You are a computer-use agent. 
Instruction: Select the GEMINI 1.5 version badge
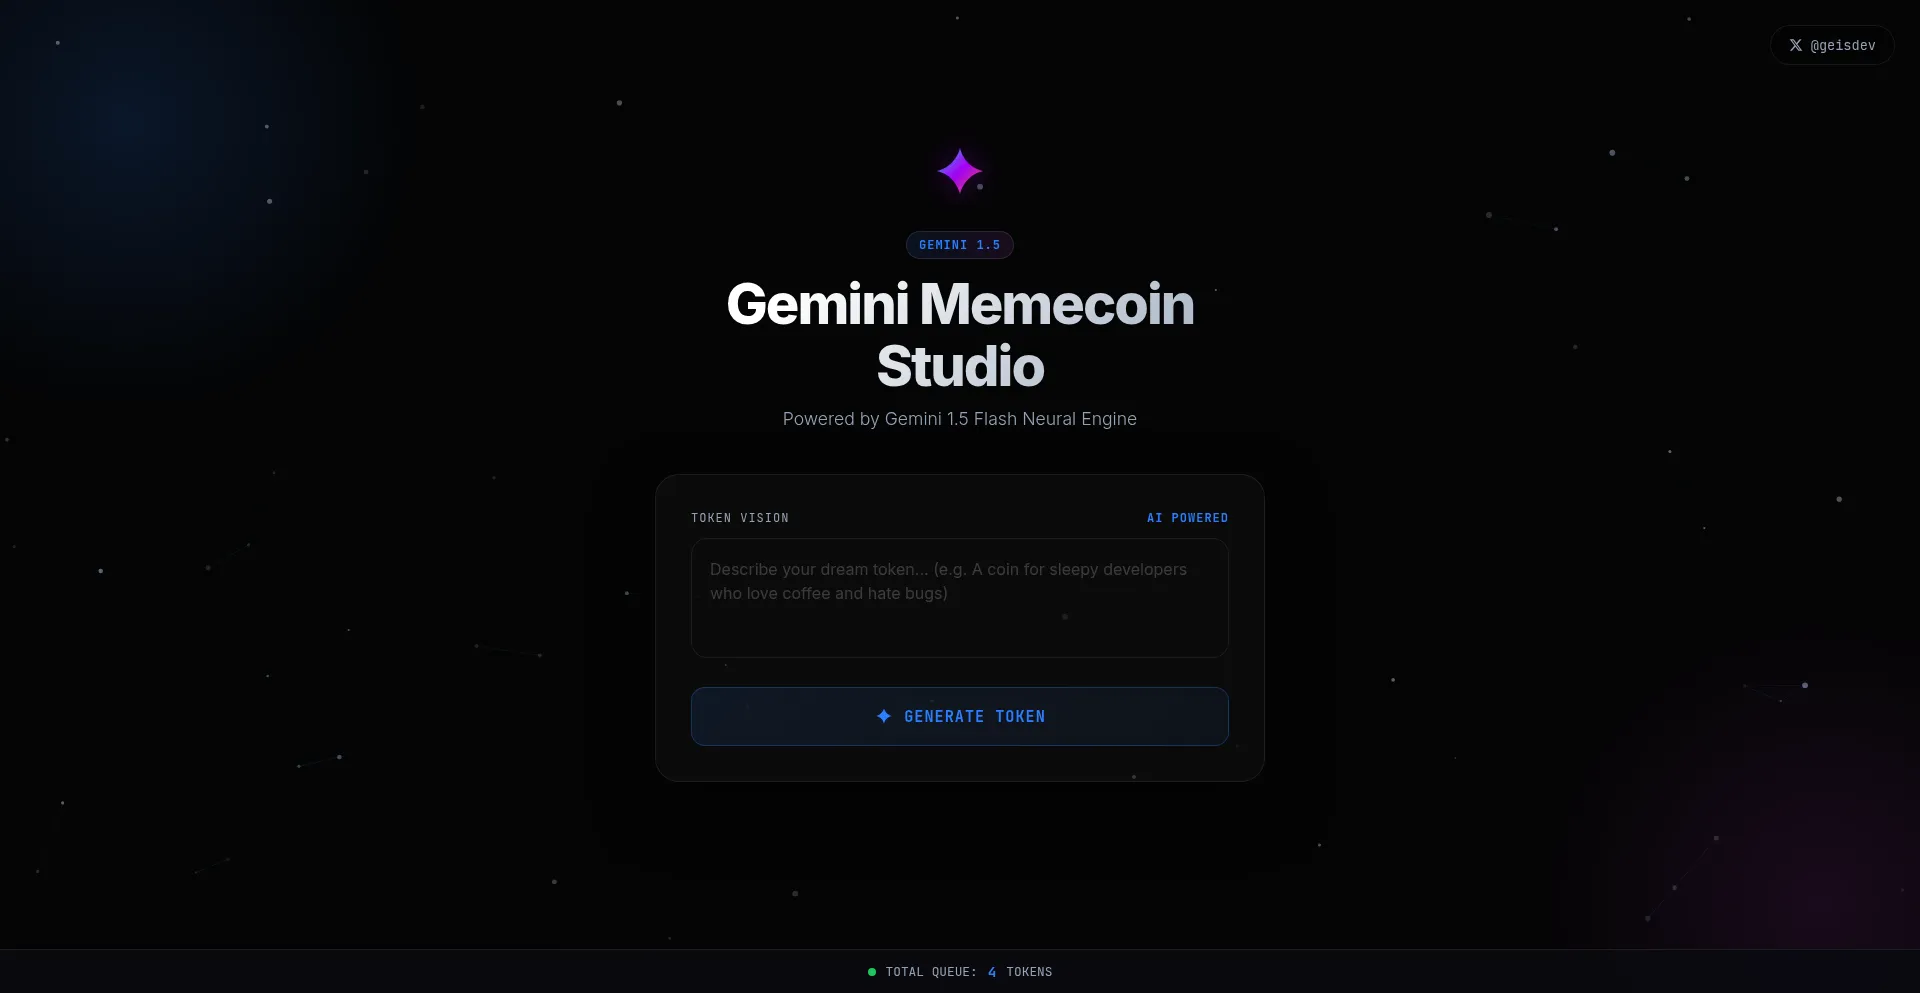(960, 245)
